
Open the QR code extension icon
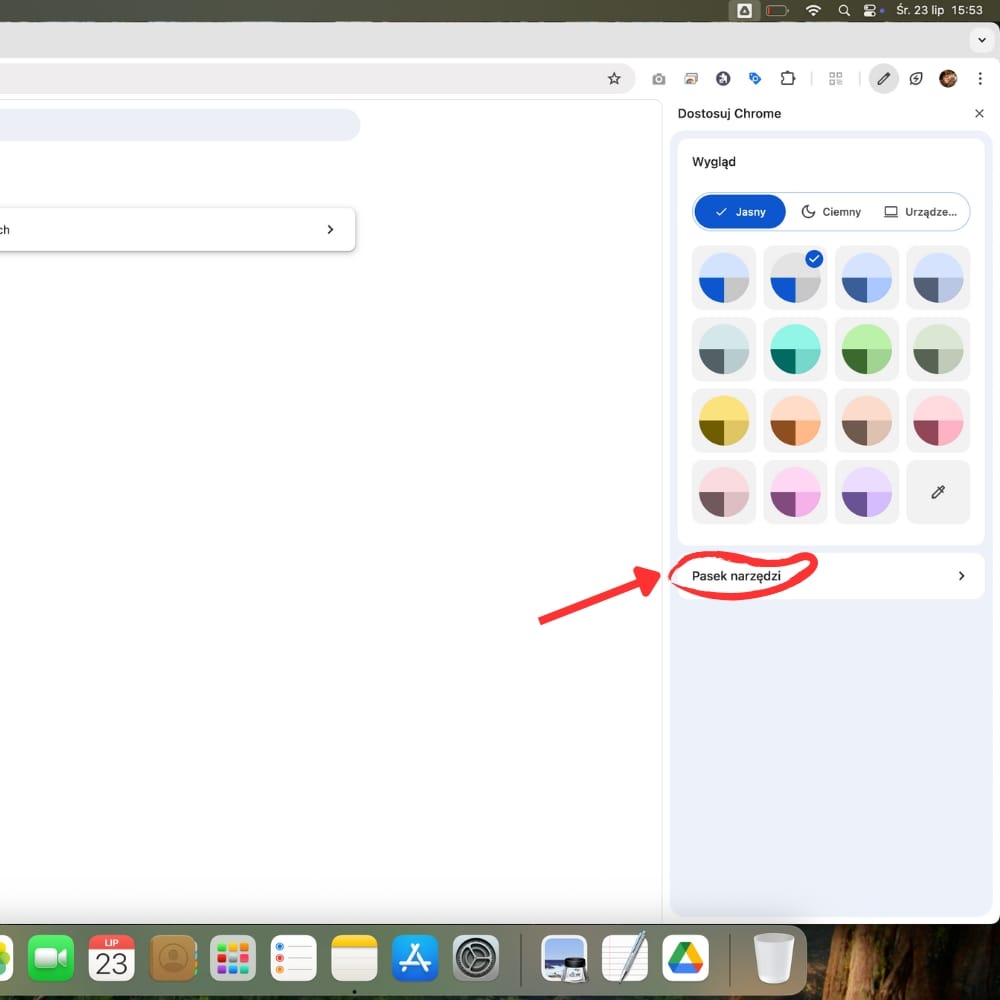click(x=836, y=79)
